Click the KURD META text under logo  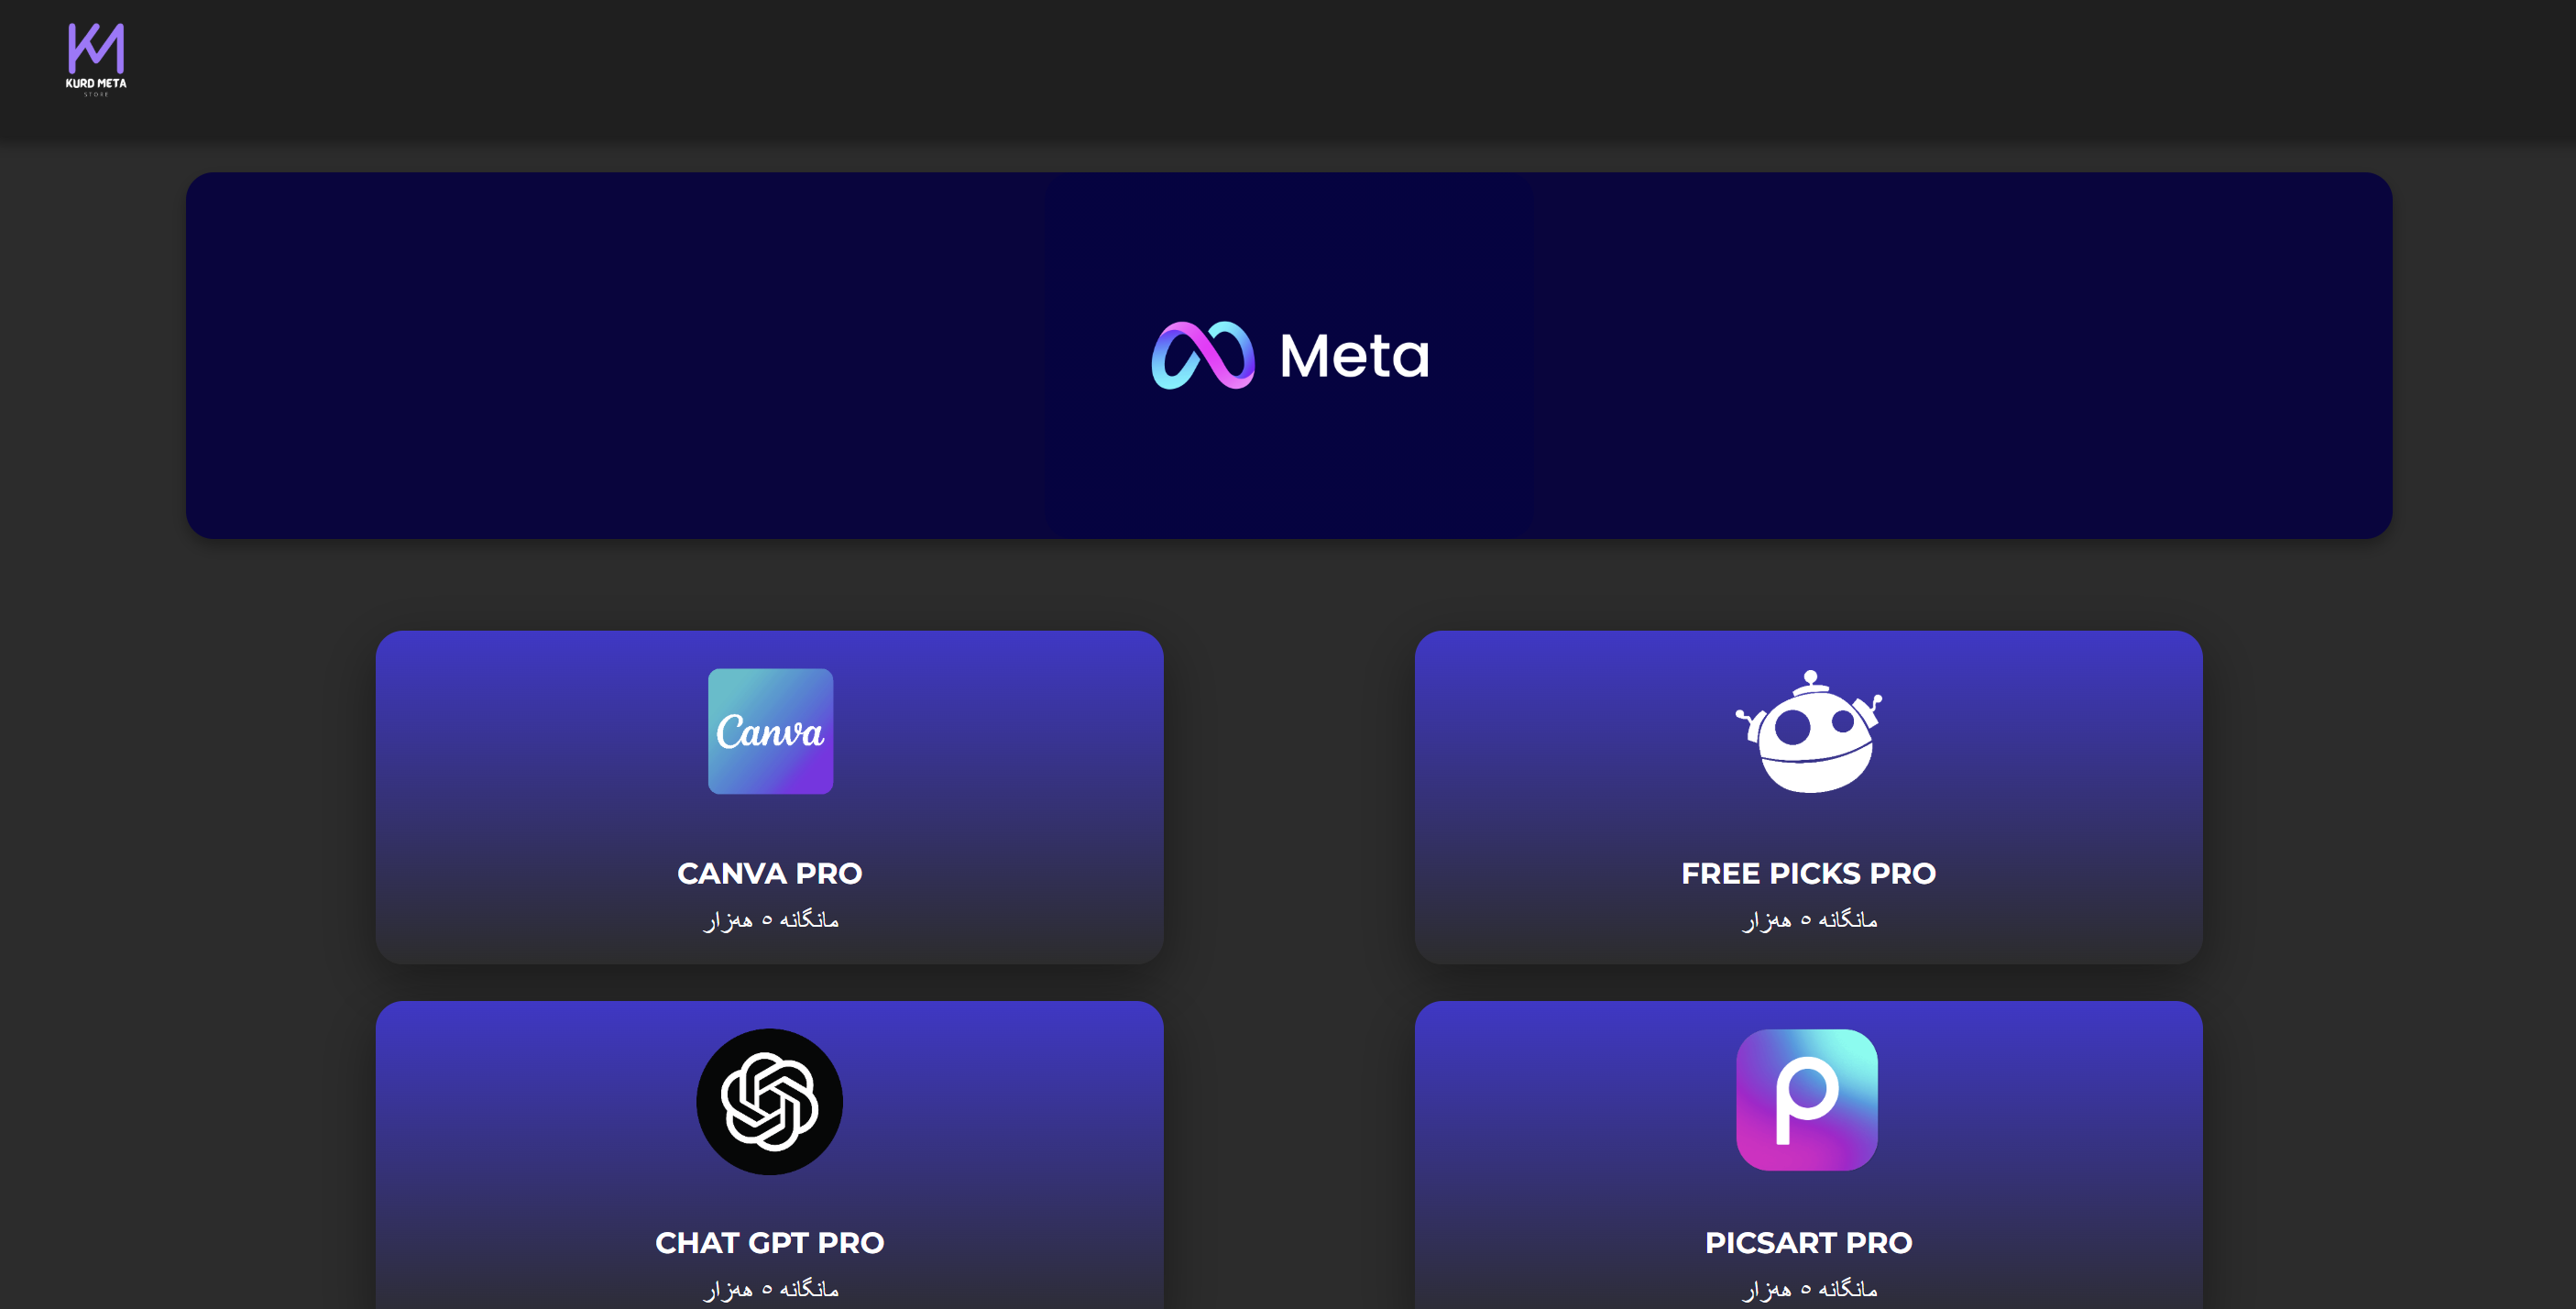point(96,83)
